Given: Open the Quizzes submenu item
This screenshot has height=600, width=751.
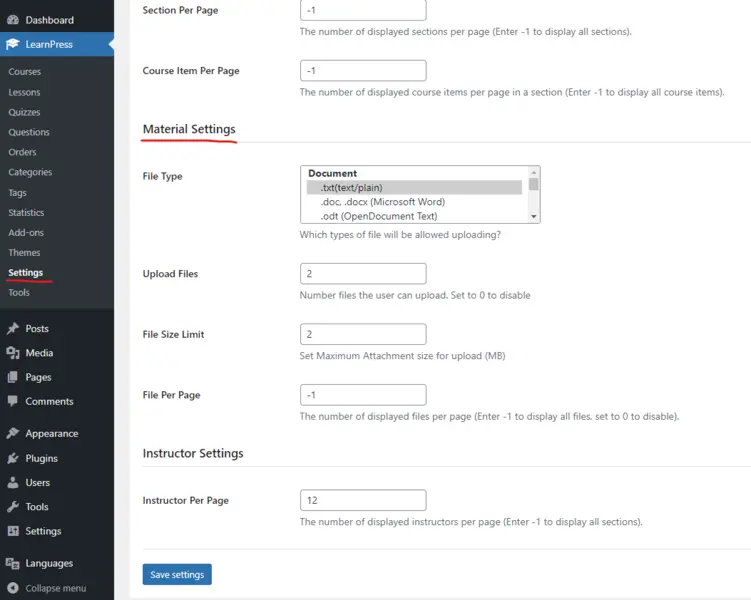Looking at the screenshot, I should 24,112.
